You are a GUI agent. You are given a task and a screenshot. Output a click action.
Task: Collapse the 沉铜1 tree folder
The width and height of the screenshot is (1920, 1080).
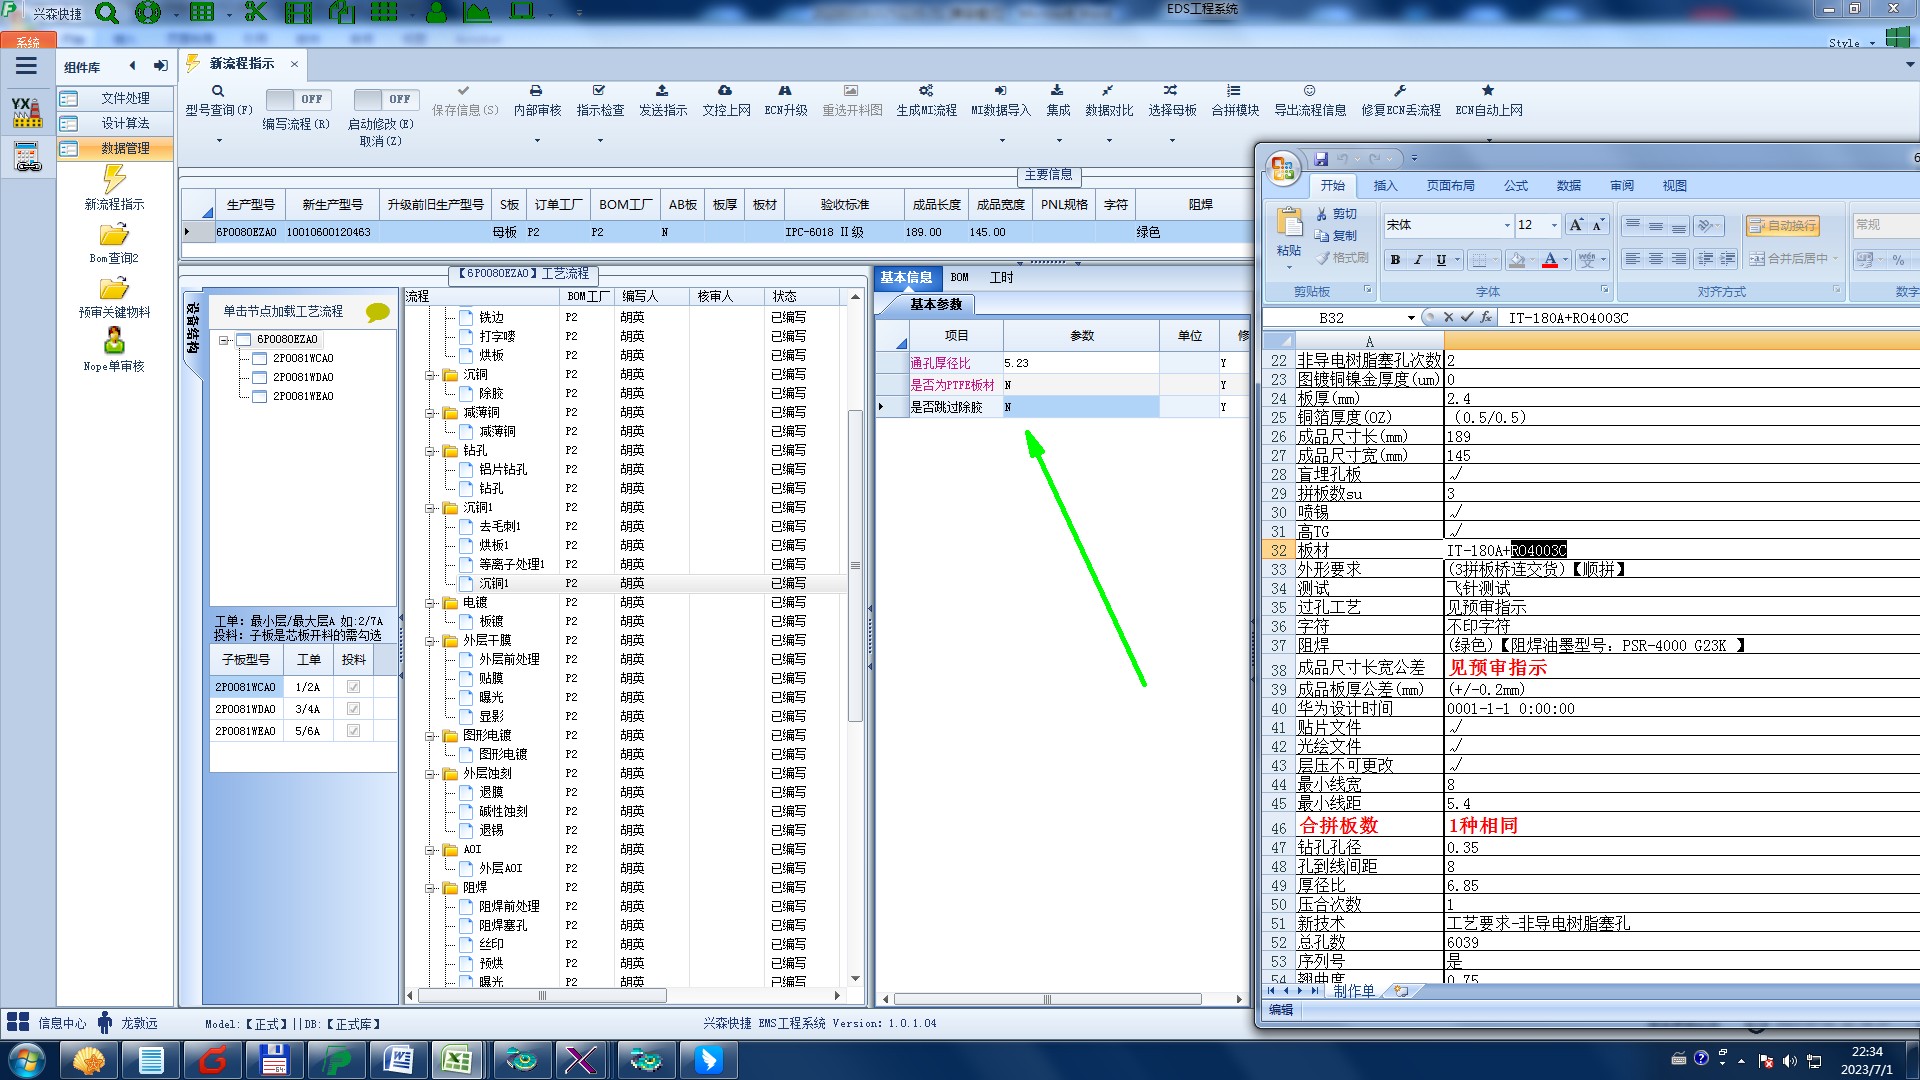430,508
